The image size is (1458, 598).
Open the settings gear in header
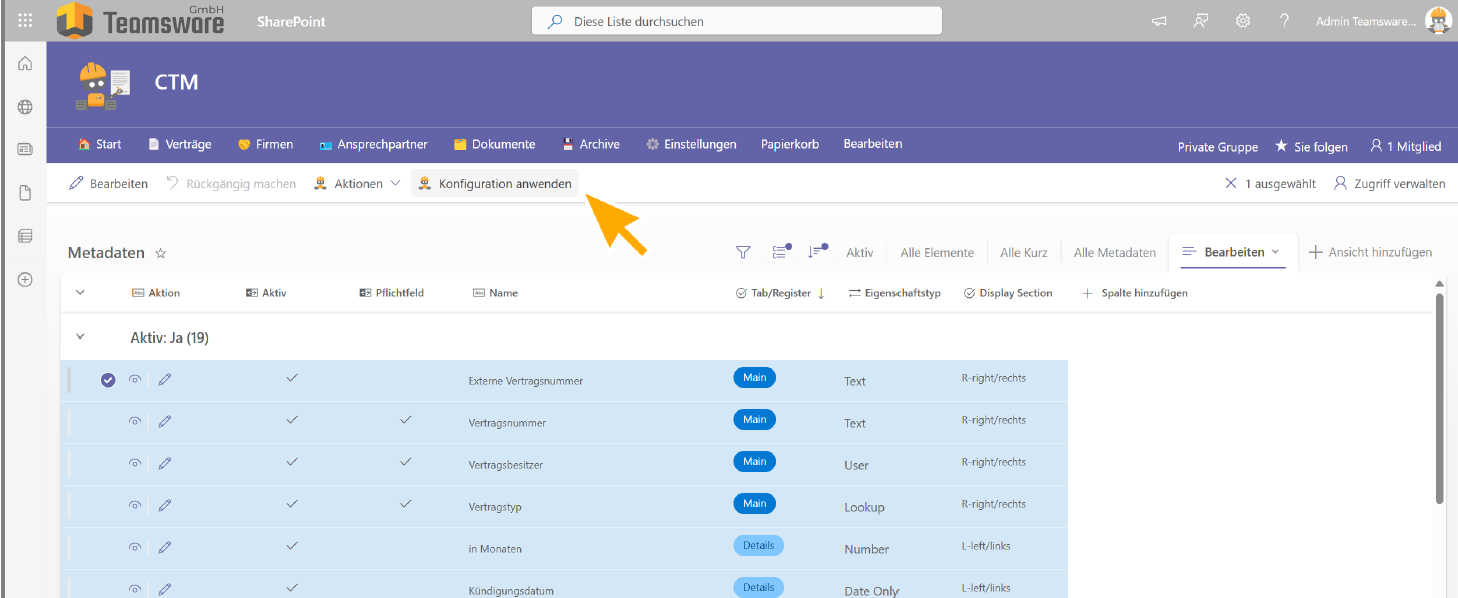tap(1243, 21)
